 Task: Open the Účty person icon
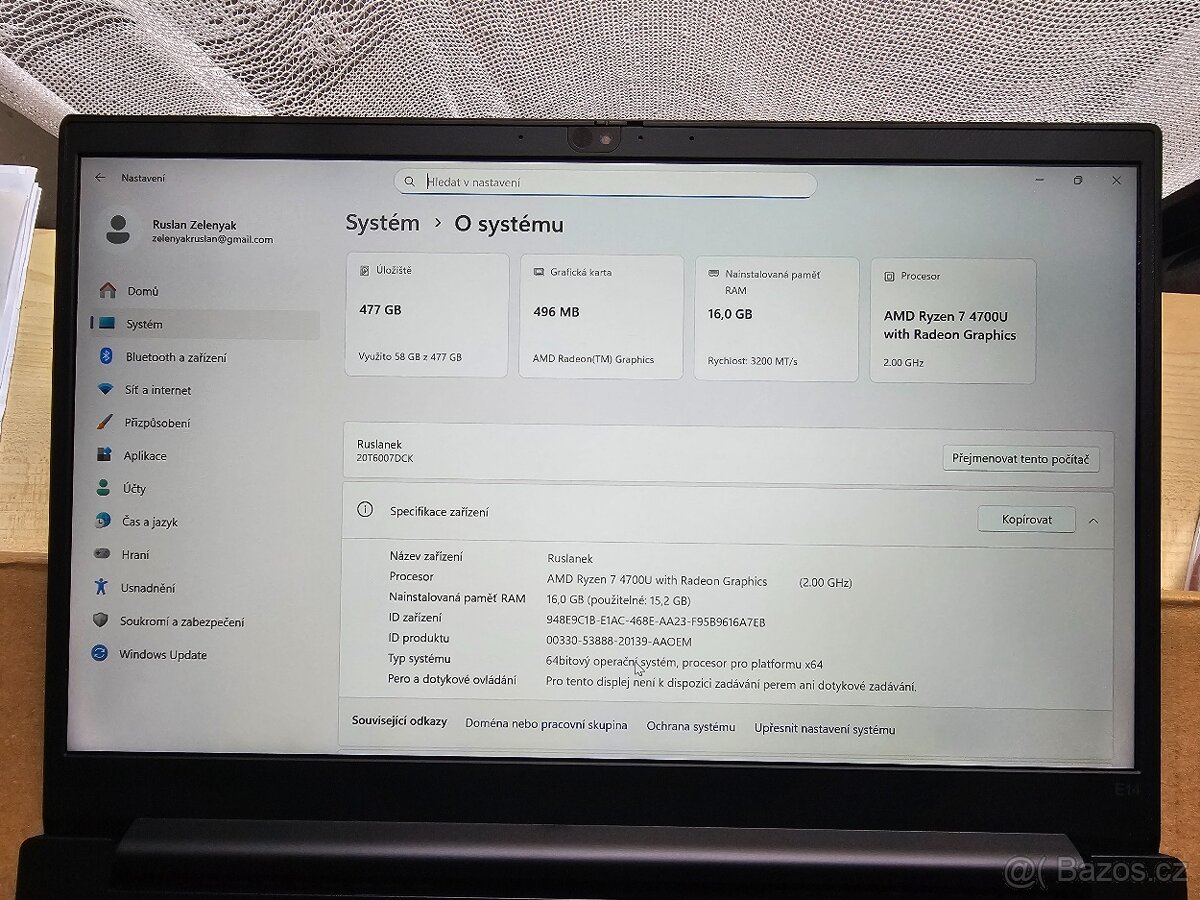(103, 488)
